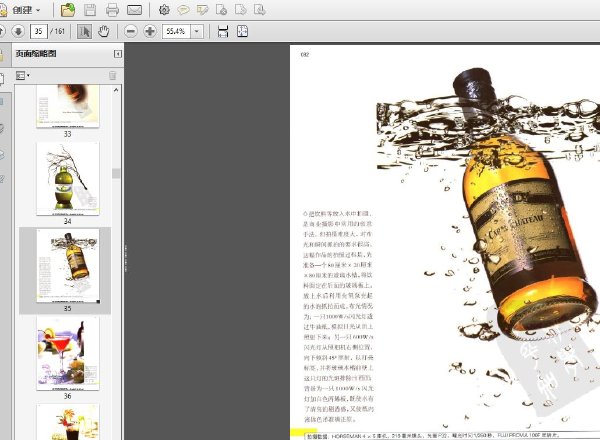Select page 33 thumbnail
This screenshot has width=600, height=440.
click(68, 106)
